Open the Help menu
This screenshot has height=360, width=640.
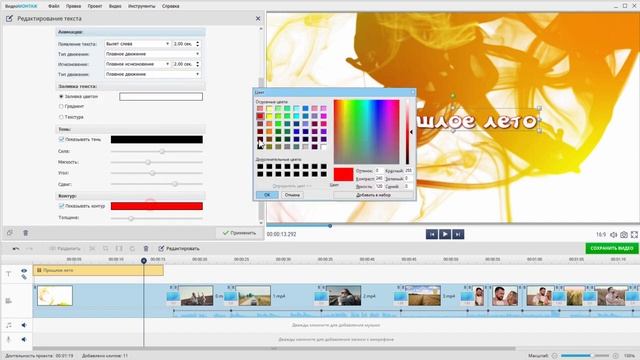click(171, 6)
